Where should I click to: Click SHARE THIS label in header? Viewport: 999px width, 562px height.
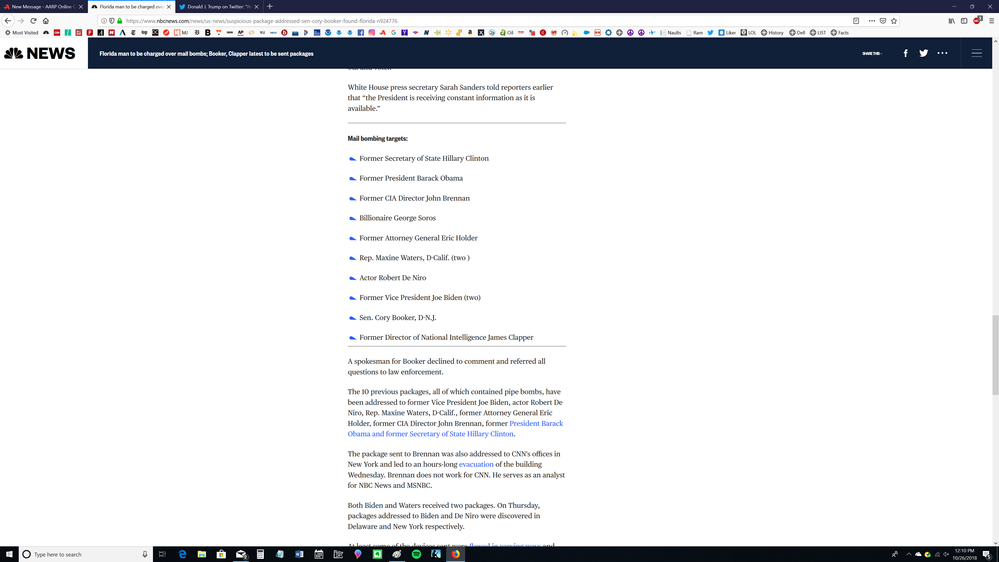[872, 54]
